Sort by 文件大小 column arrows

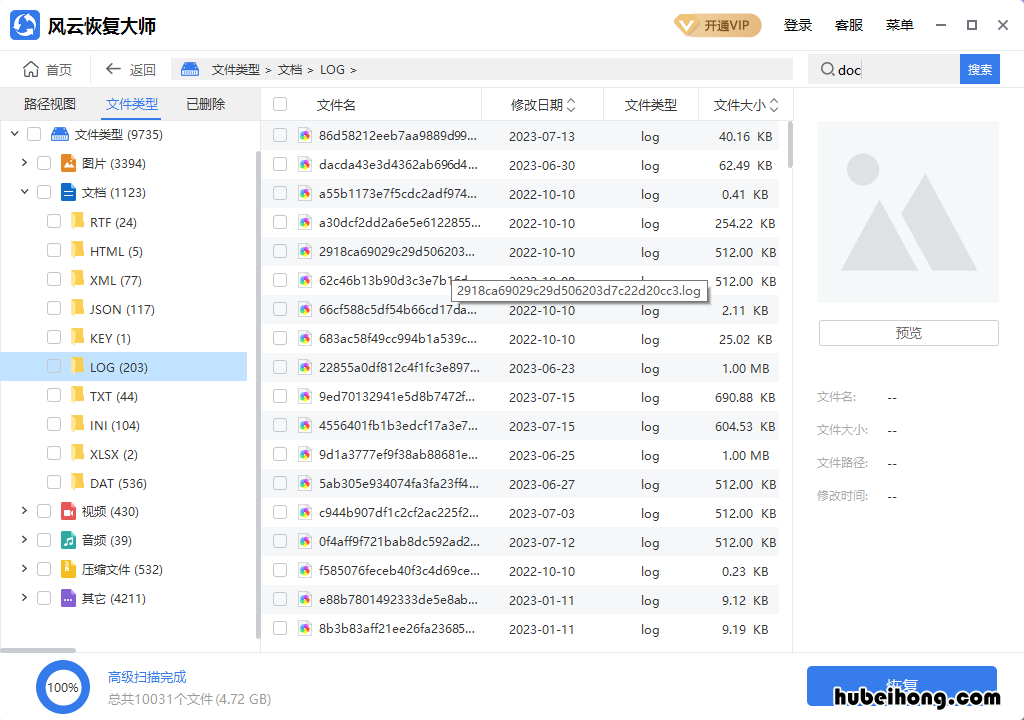[774, 105]
